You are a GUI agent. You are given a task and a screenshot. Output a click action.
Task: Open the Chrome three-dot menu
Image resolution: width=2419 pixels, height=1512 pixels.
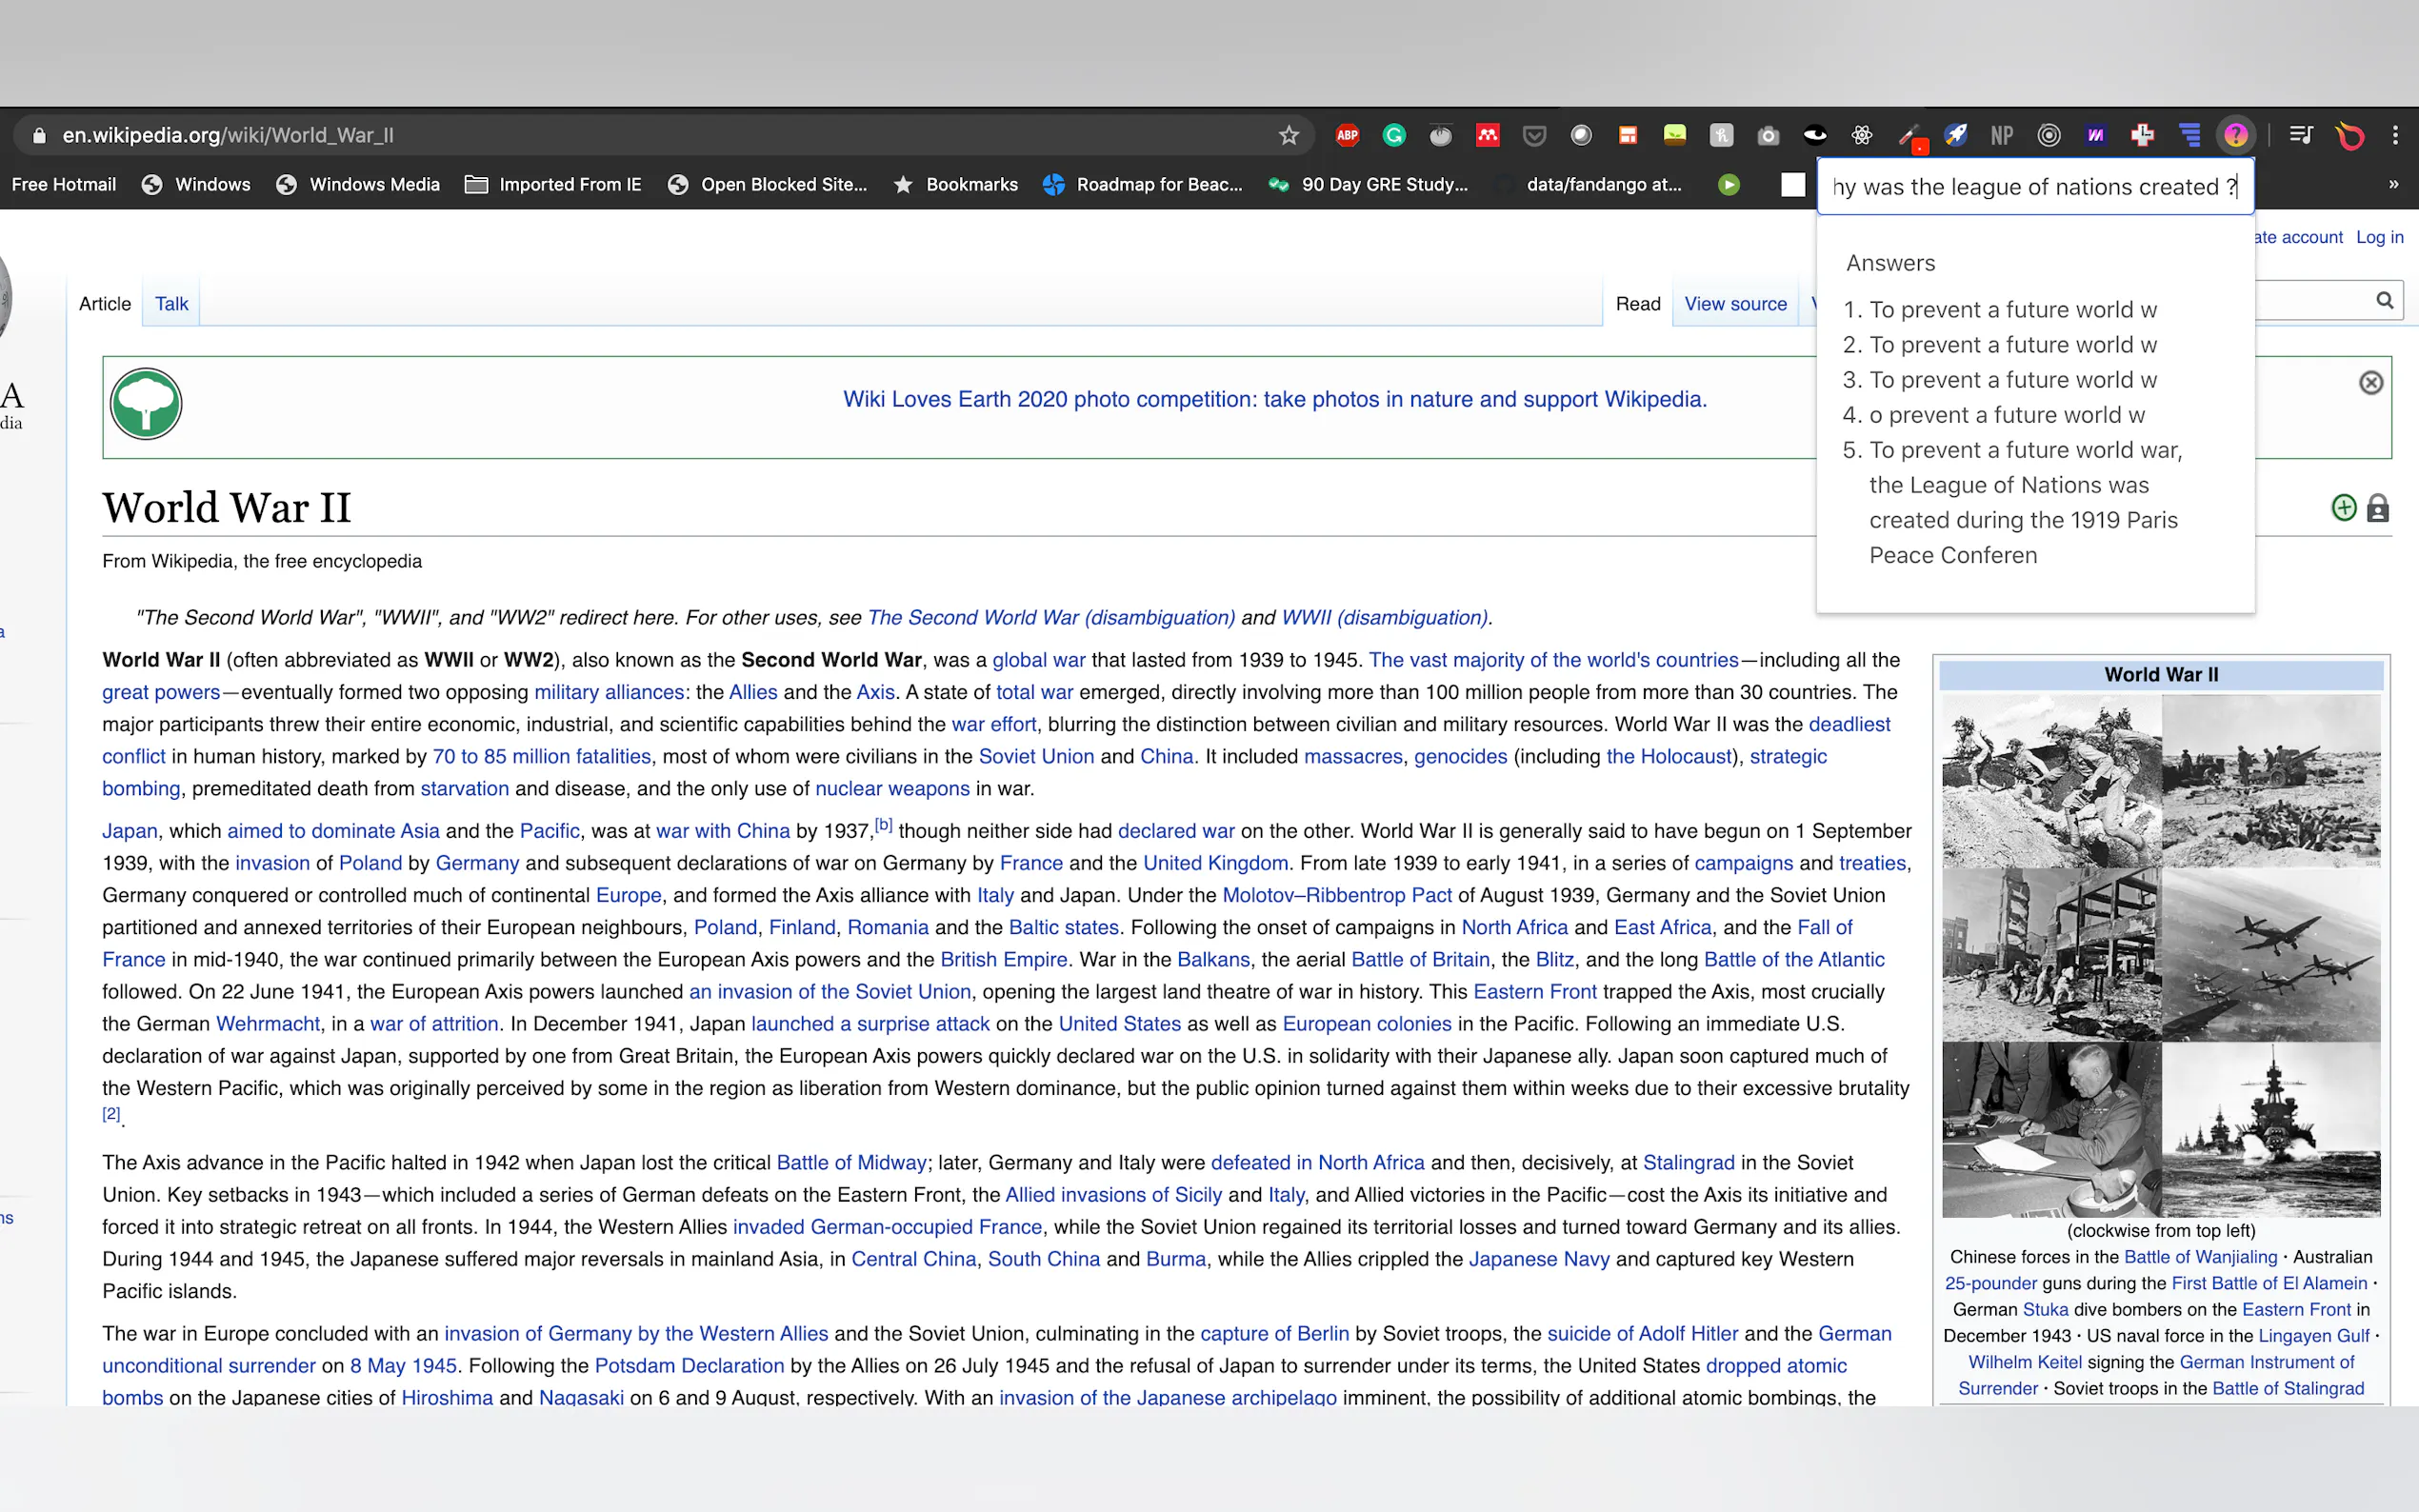(2395, 135)
